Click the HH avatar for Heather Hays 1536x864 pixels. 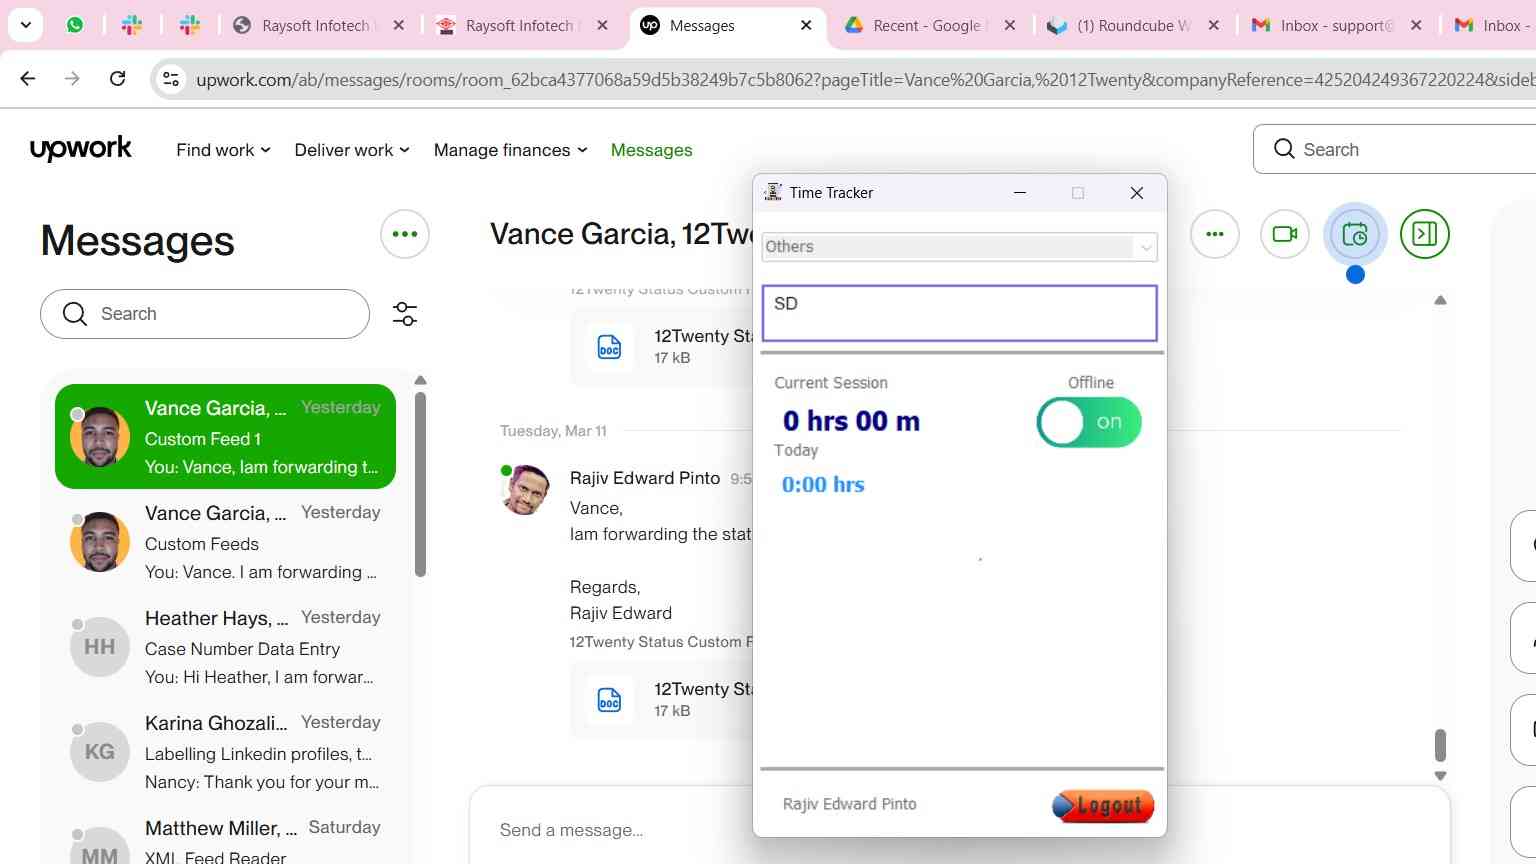[x=99, y=647]
